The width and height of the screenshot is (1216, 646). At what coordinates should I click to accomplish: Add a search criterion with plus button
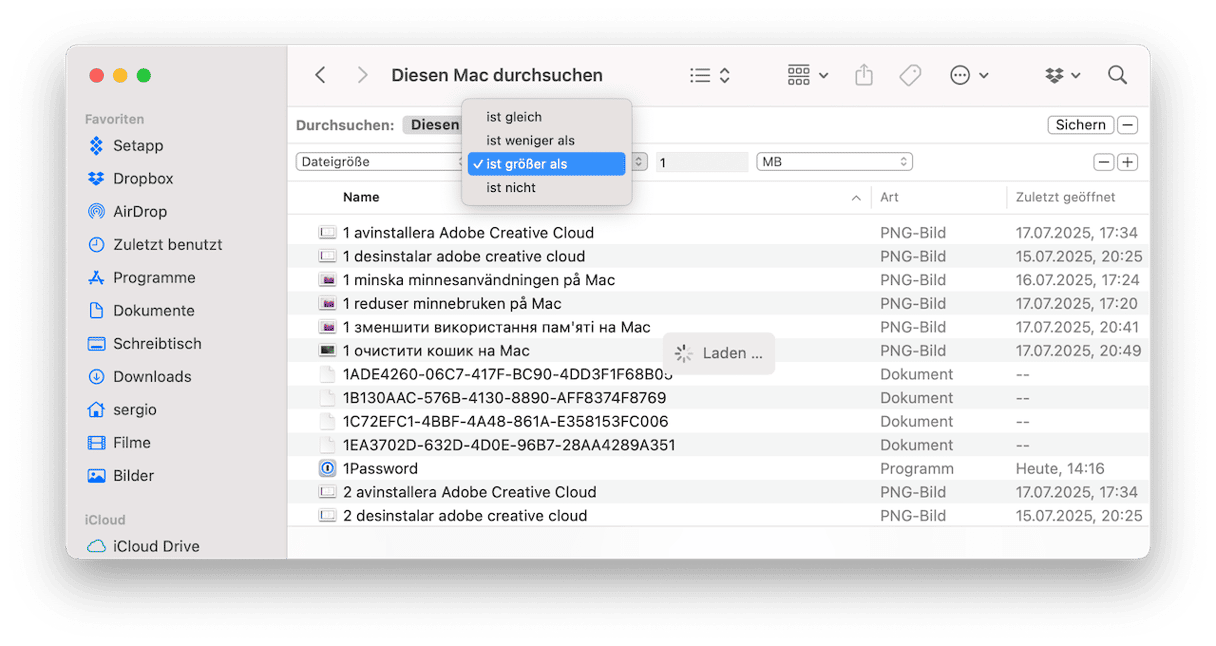(1127, 162)
